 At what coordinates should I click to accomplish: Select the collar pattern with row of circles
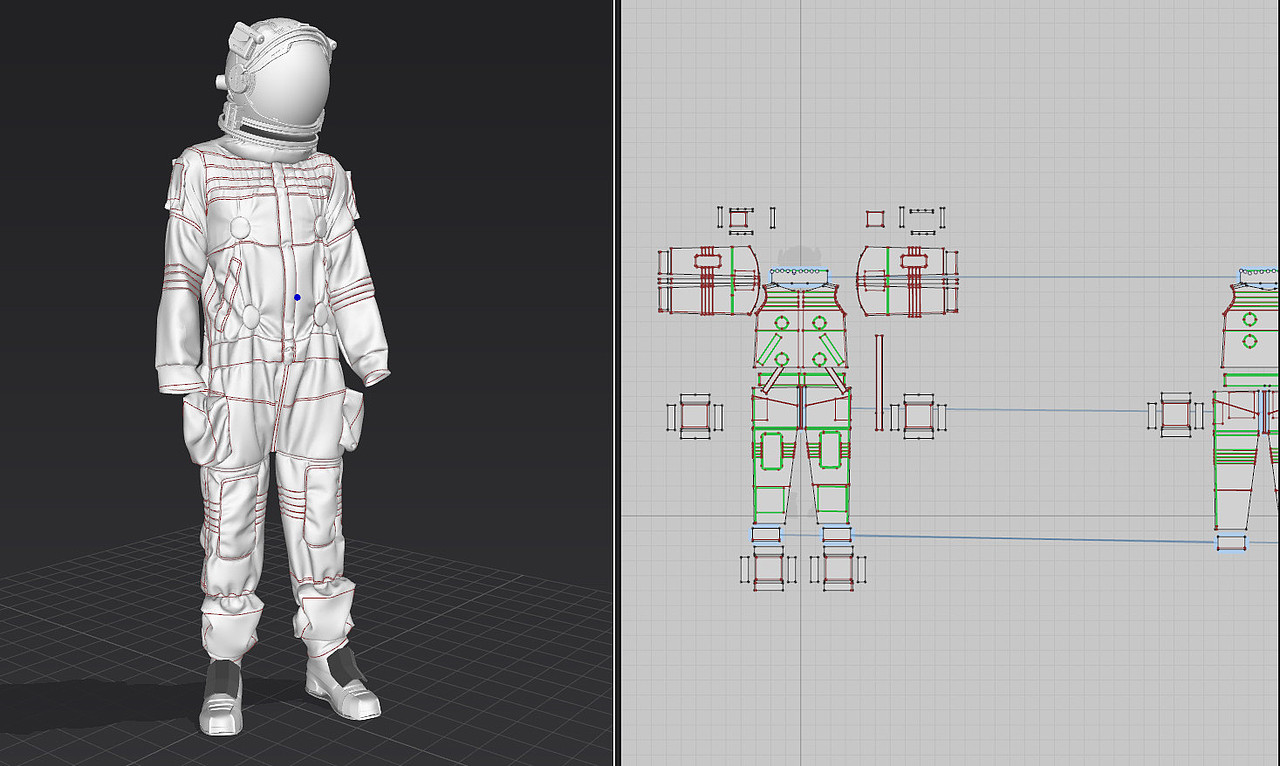point(800,277)
